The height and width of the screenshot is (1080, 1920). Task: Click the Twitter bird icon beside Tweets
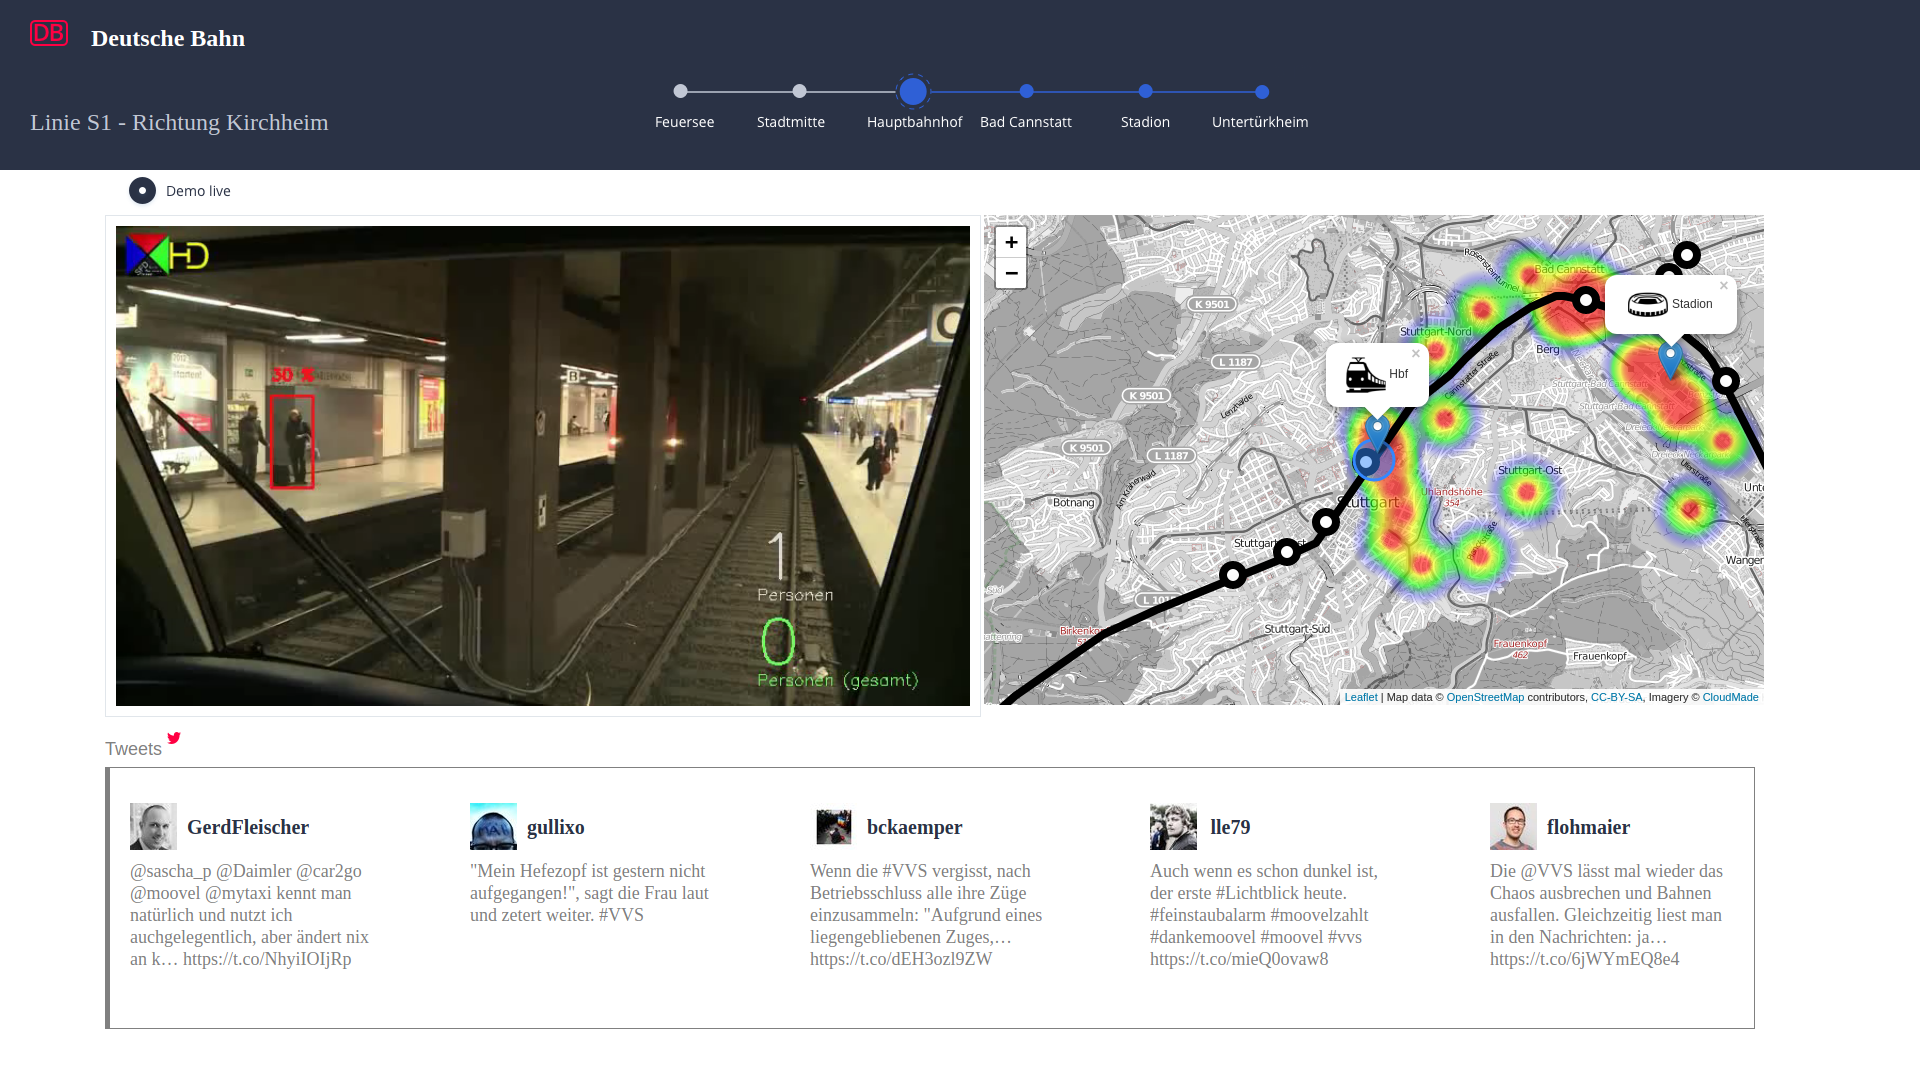pyautogui.click(x=174, y=738)
